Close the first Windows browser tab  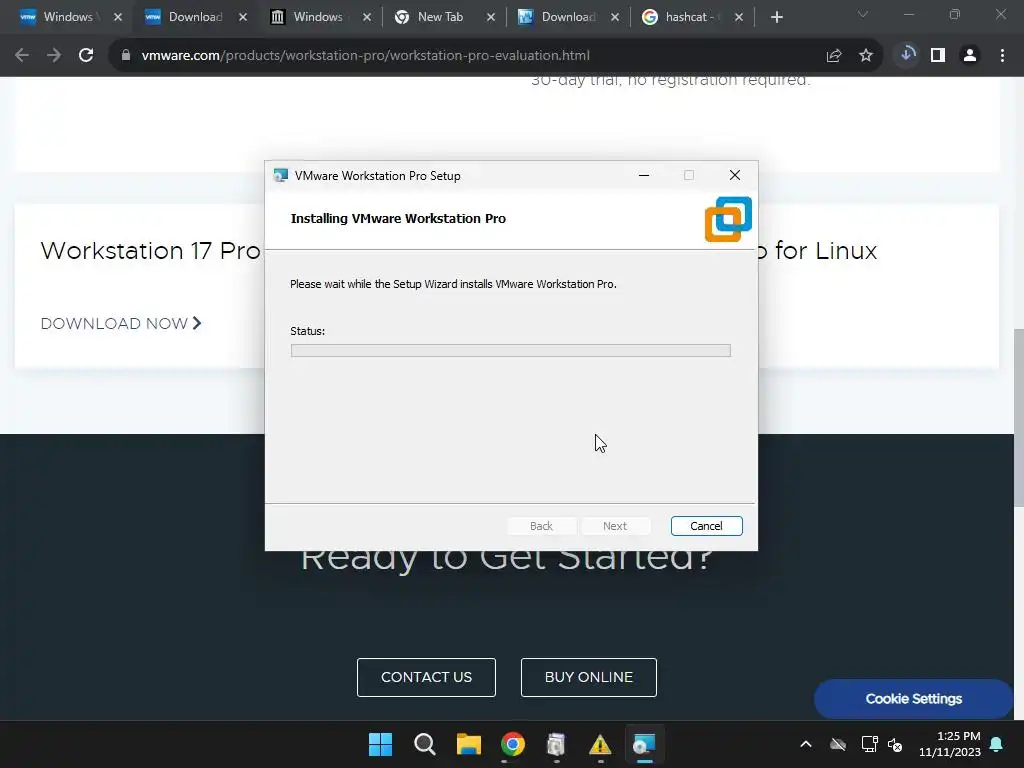[118, 18]
